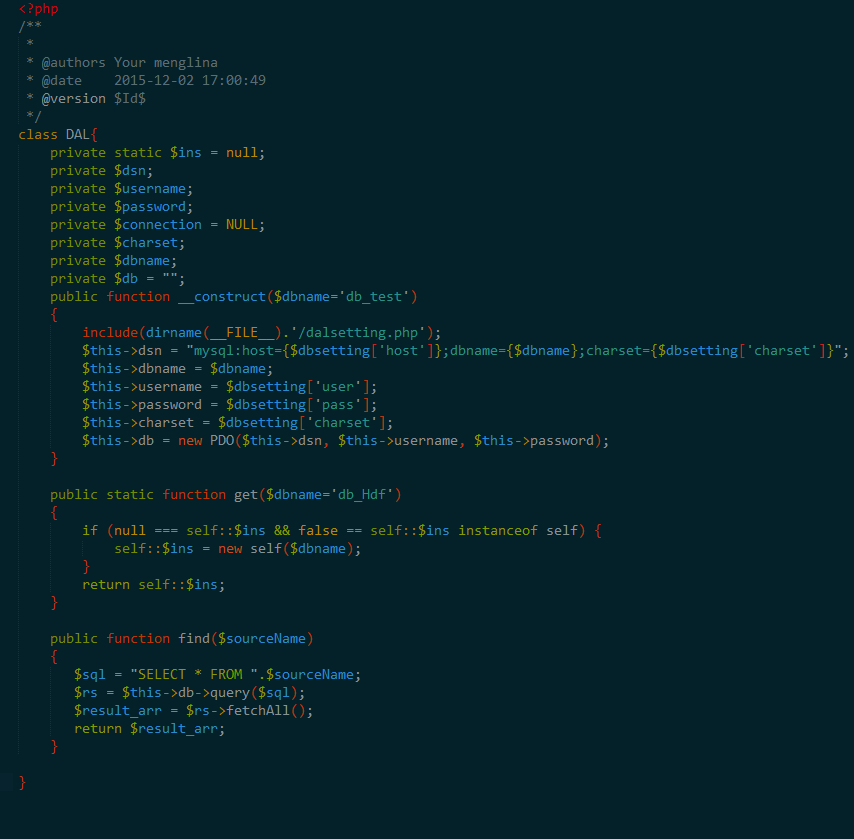Click the return $result_arr; line

pos(149,728)
